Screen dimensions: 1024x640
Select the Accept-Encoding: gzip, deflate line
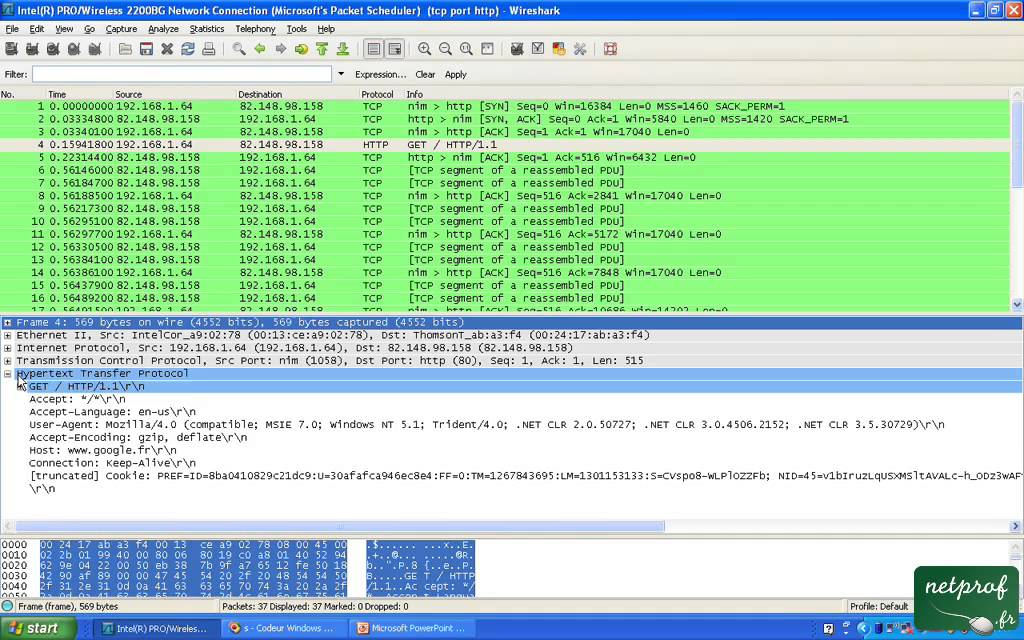(138, 438)
